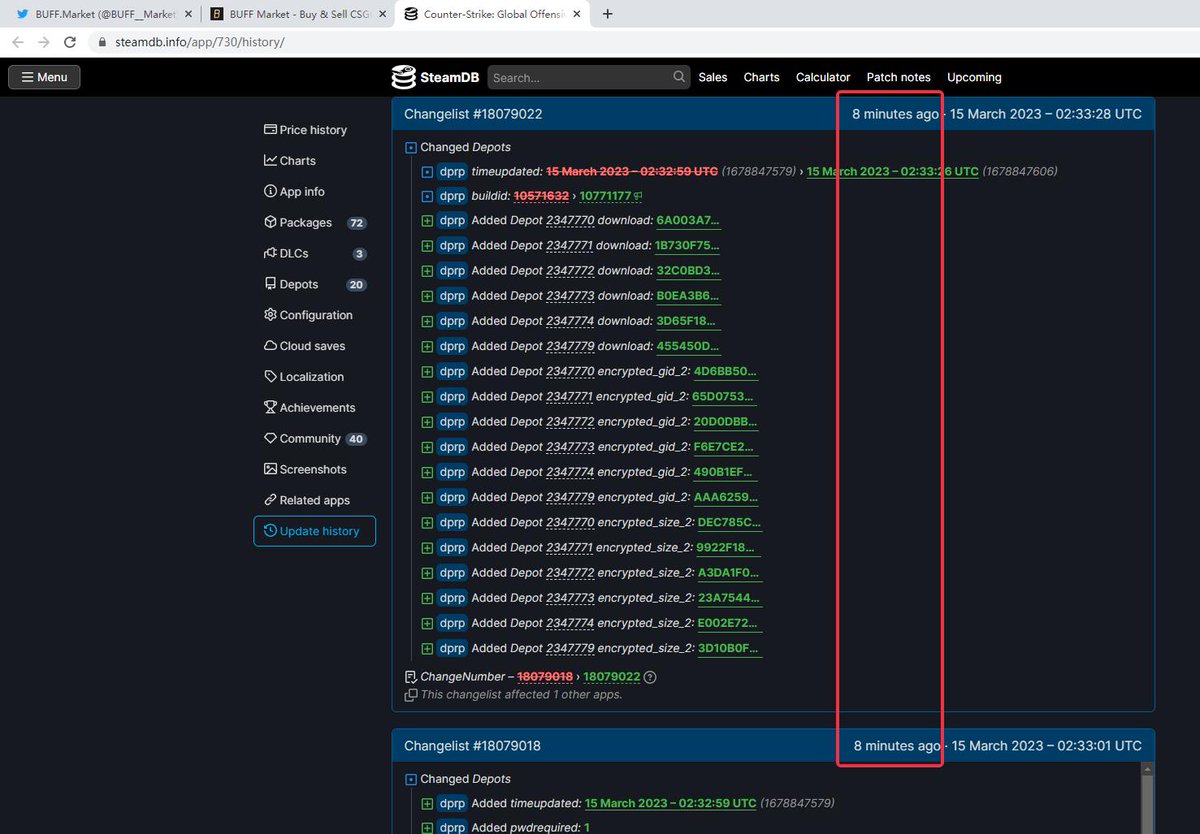Collapse Changed Depots in changelist #18079022

click(411, 148)
